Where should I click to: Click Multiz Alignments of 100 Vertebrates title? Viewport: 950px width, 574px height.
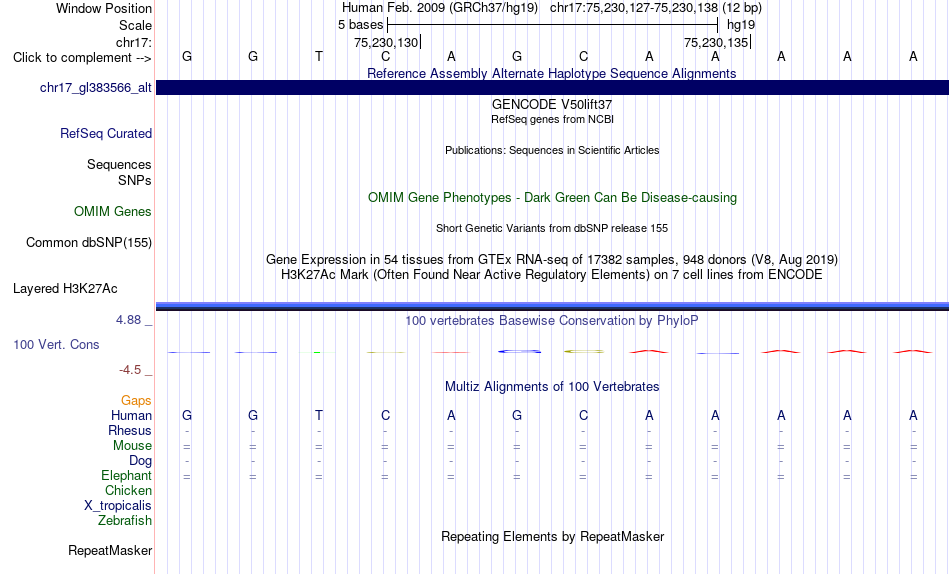(x=552, y=387)
